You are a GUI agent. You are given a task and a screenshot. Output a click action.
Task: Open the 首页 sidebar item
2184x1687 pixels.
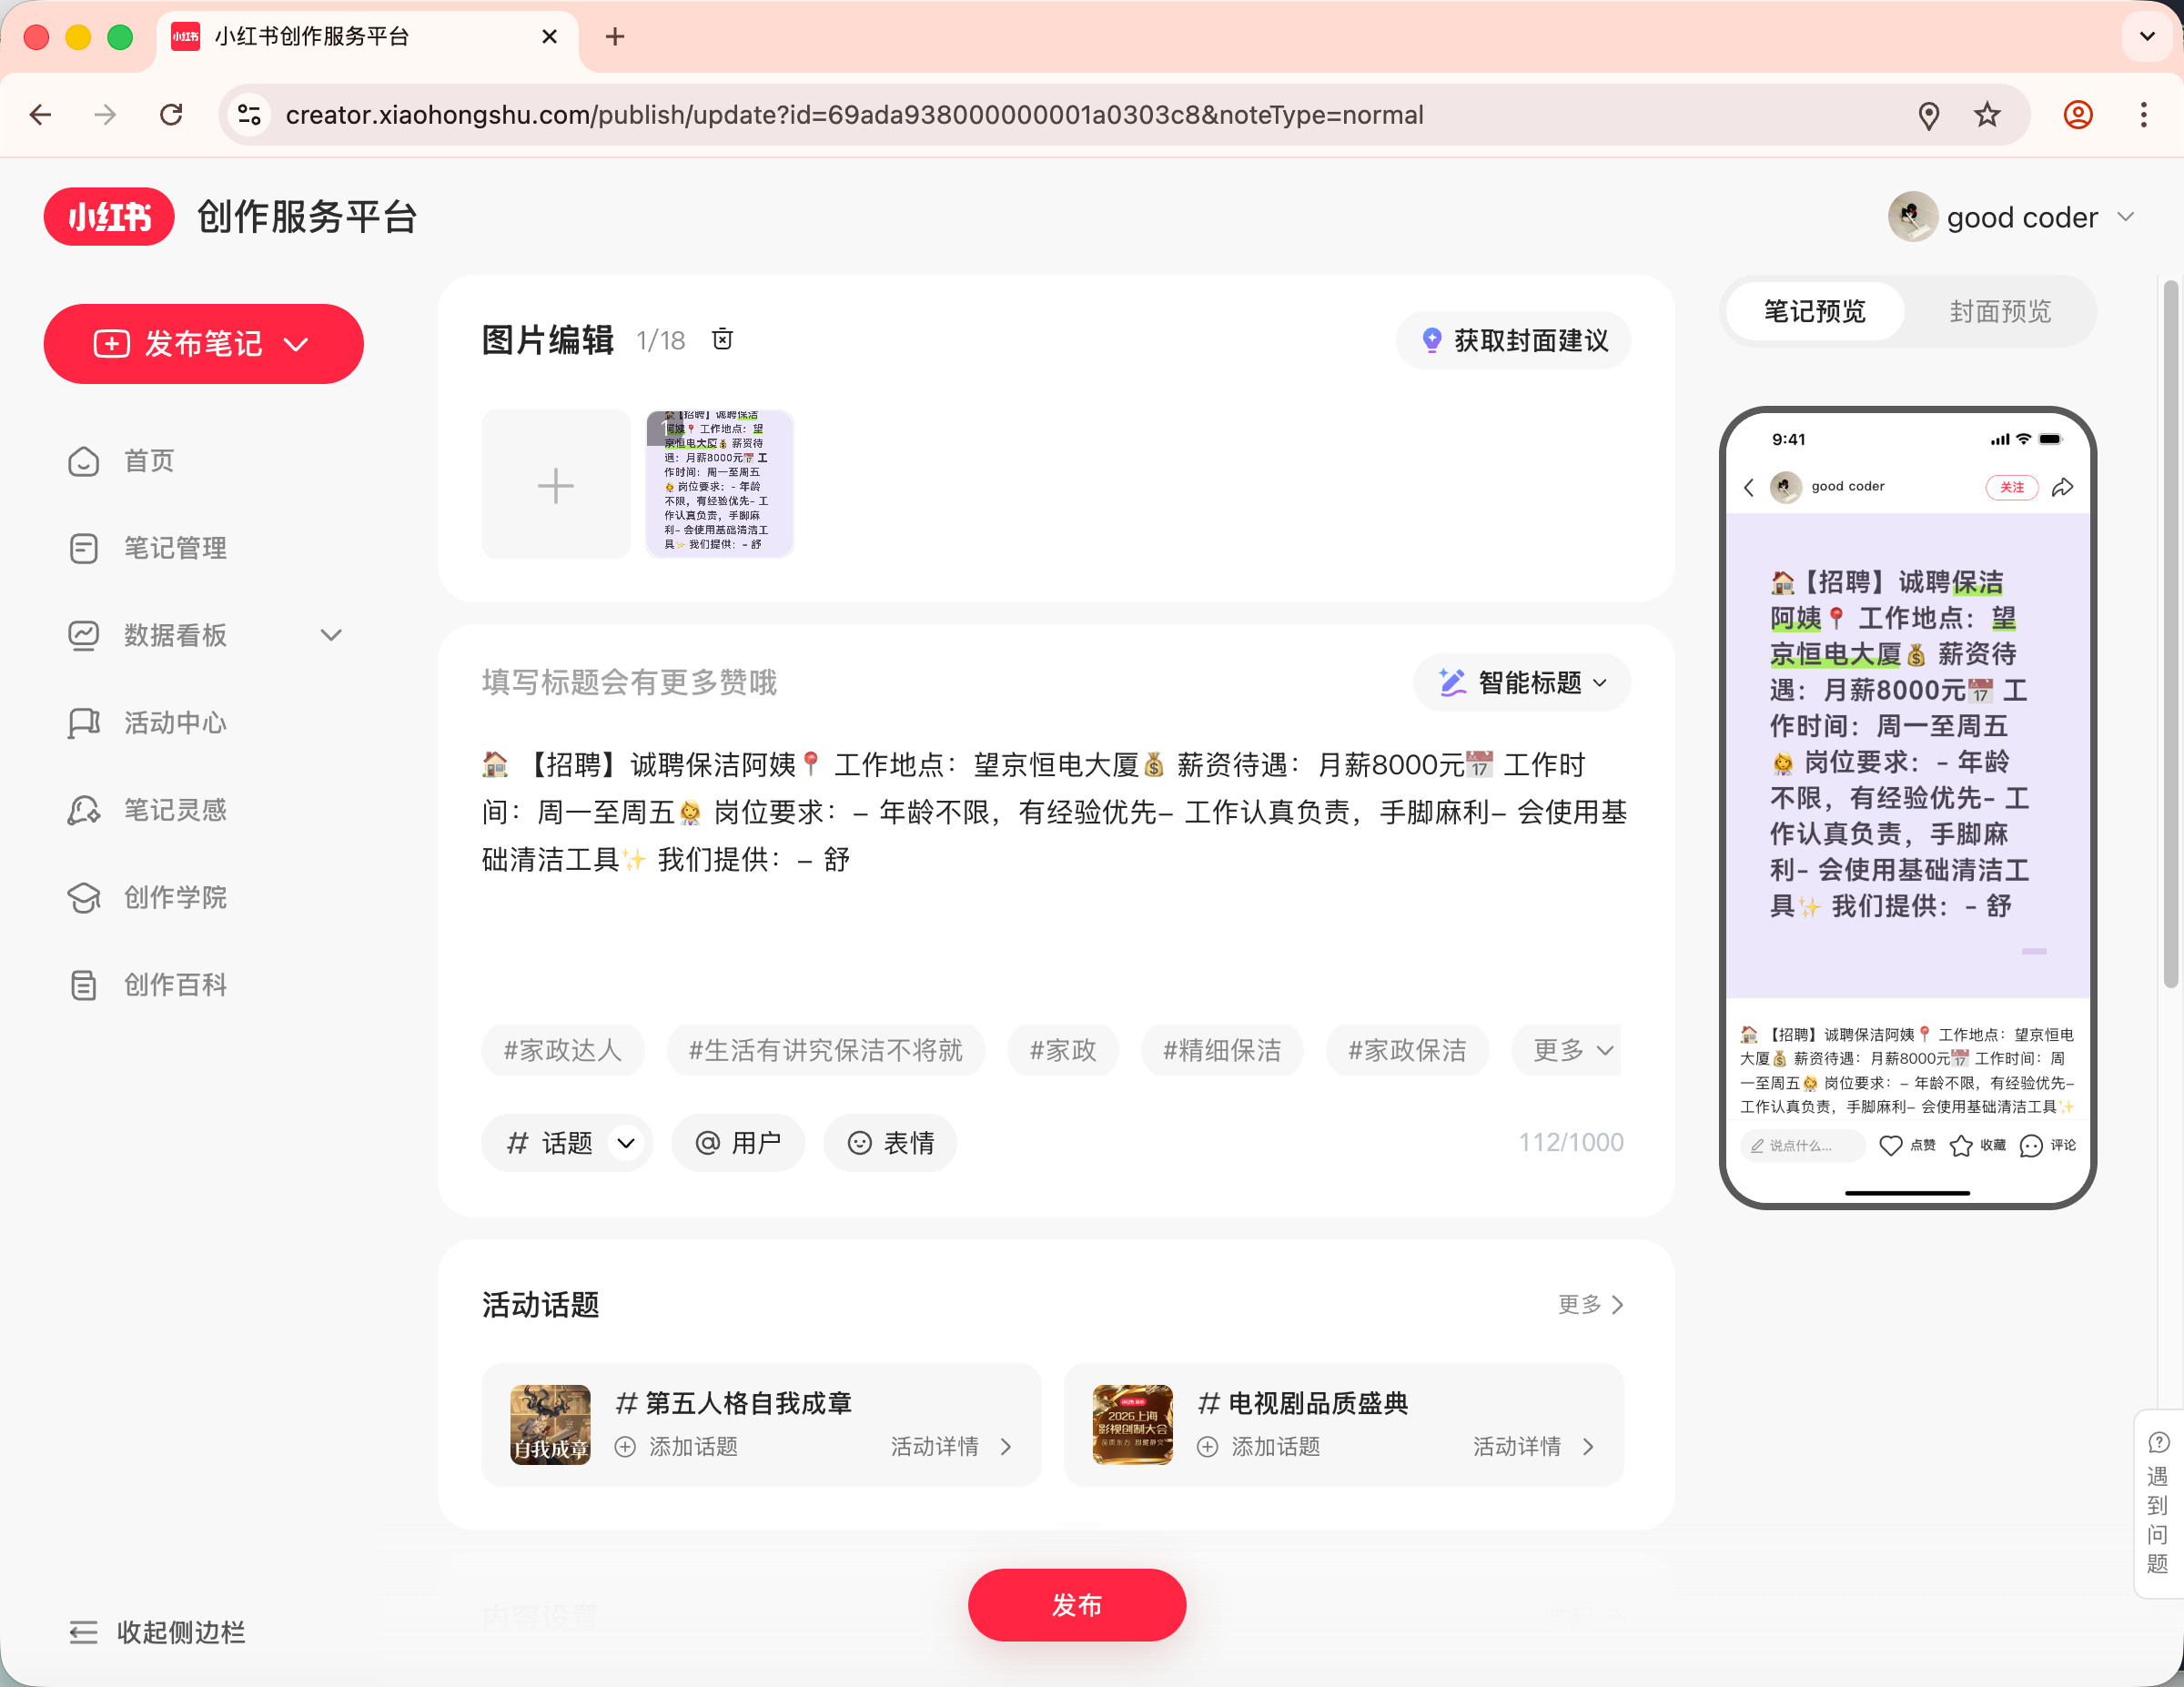pyautogui.click(x=149, y=461)
